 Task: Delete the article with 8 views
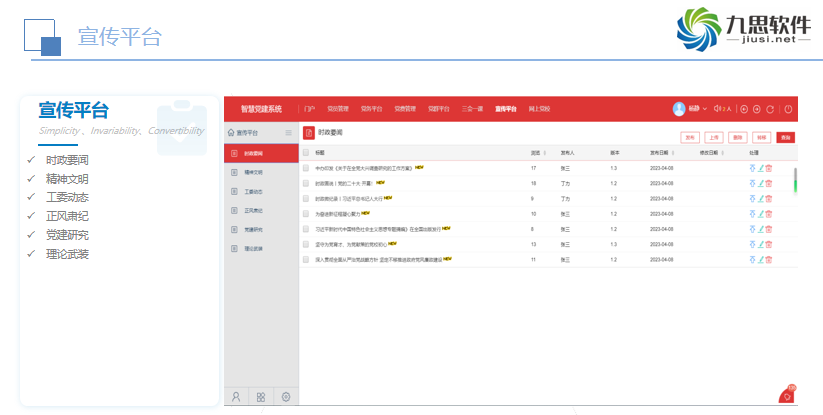click(769, 229)
